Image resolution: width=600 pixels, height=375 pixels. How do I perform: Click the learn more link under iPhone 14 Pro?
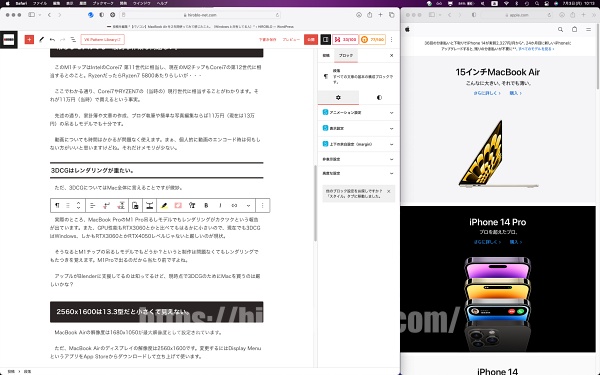487,242
